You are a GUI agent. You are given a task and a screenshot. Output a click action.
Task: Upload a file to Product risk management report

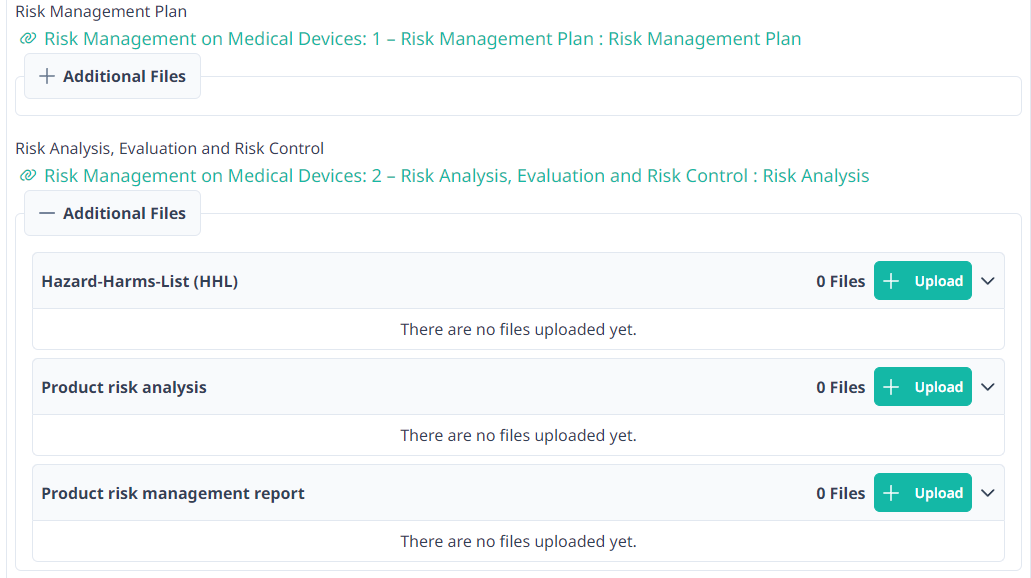922,492
